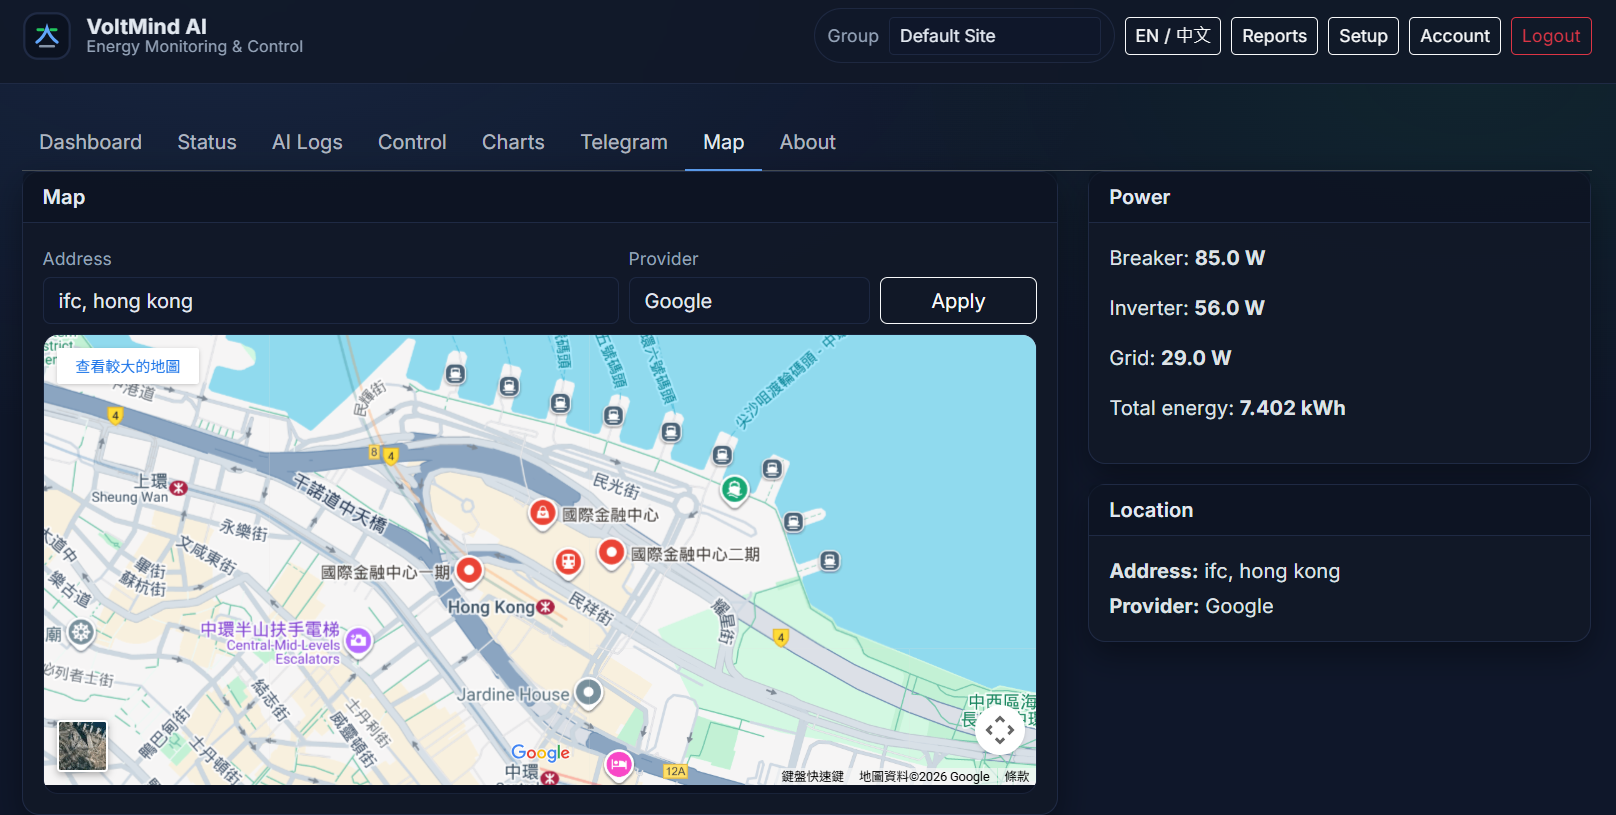1616x815 pixels.
Task: Click the MTR symbol next to Sheung Wan
Action: pos(178,488)
